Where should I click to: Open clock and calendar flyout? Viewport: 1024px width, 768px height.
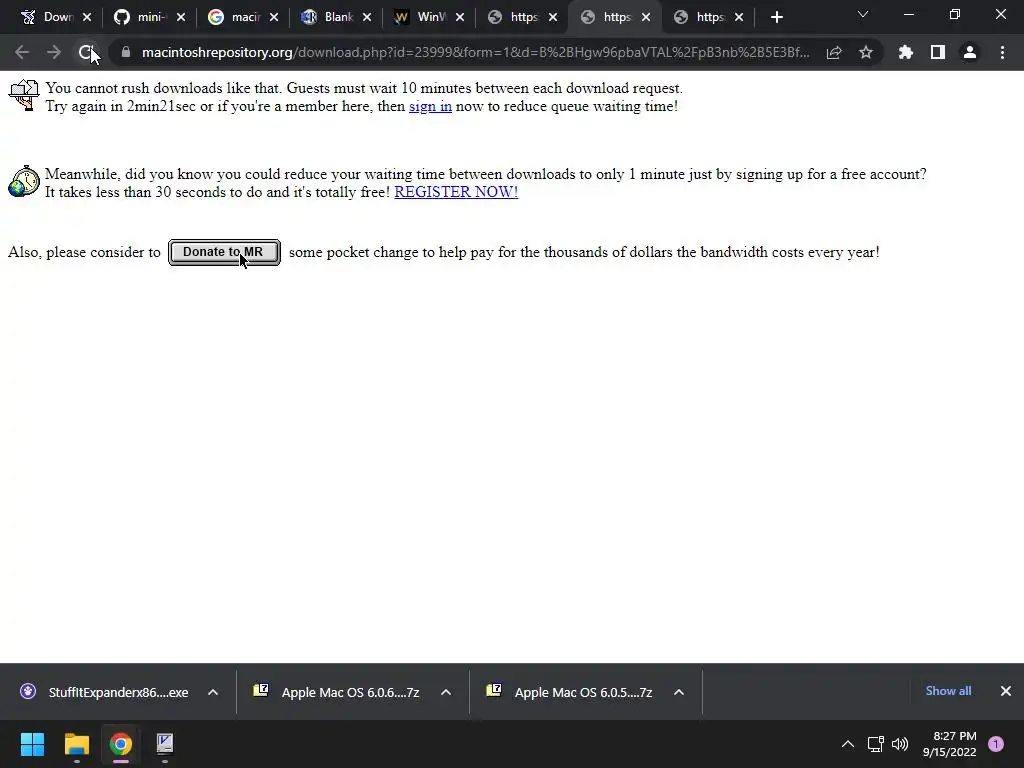coord(950,744)
